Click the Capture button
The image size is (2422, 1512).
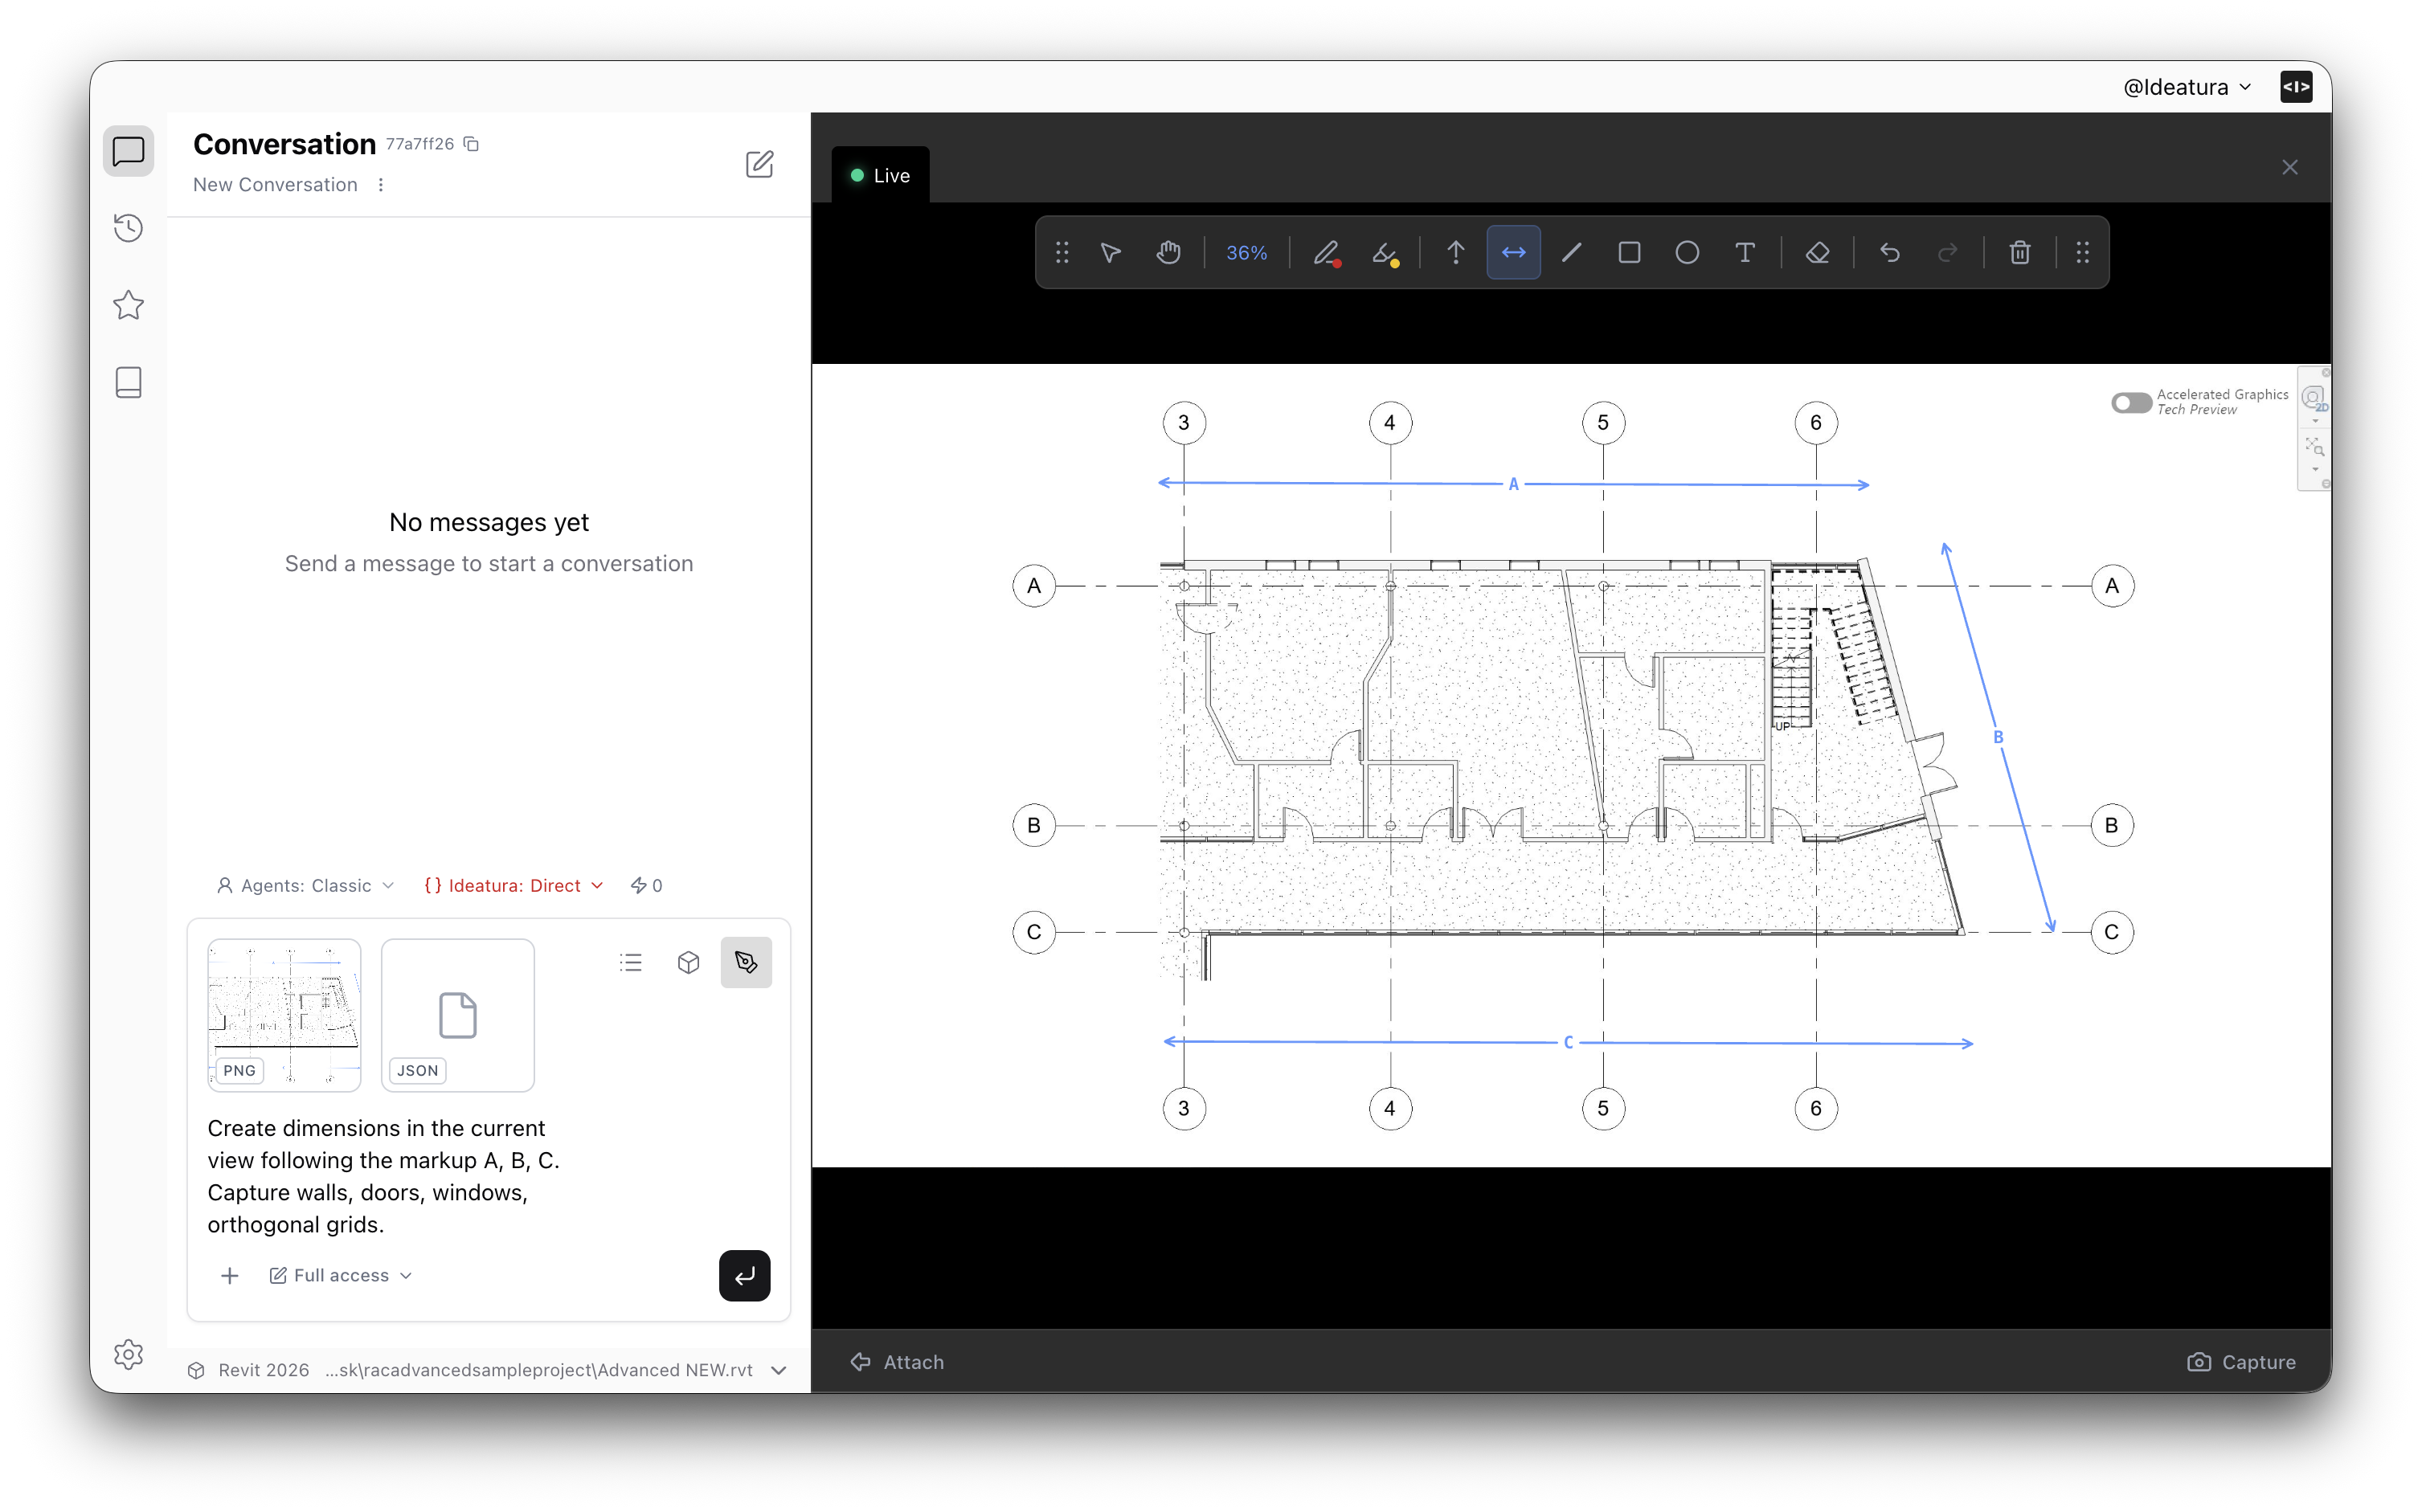click(x=2241, y=1362)
